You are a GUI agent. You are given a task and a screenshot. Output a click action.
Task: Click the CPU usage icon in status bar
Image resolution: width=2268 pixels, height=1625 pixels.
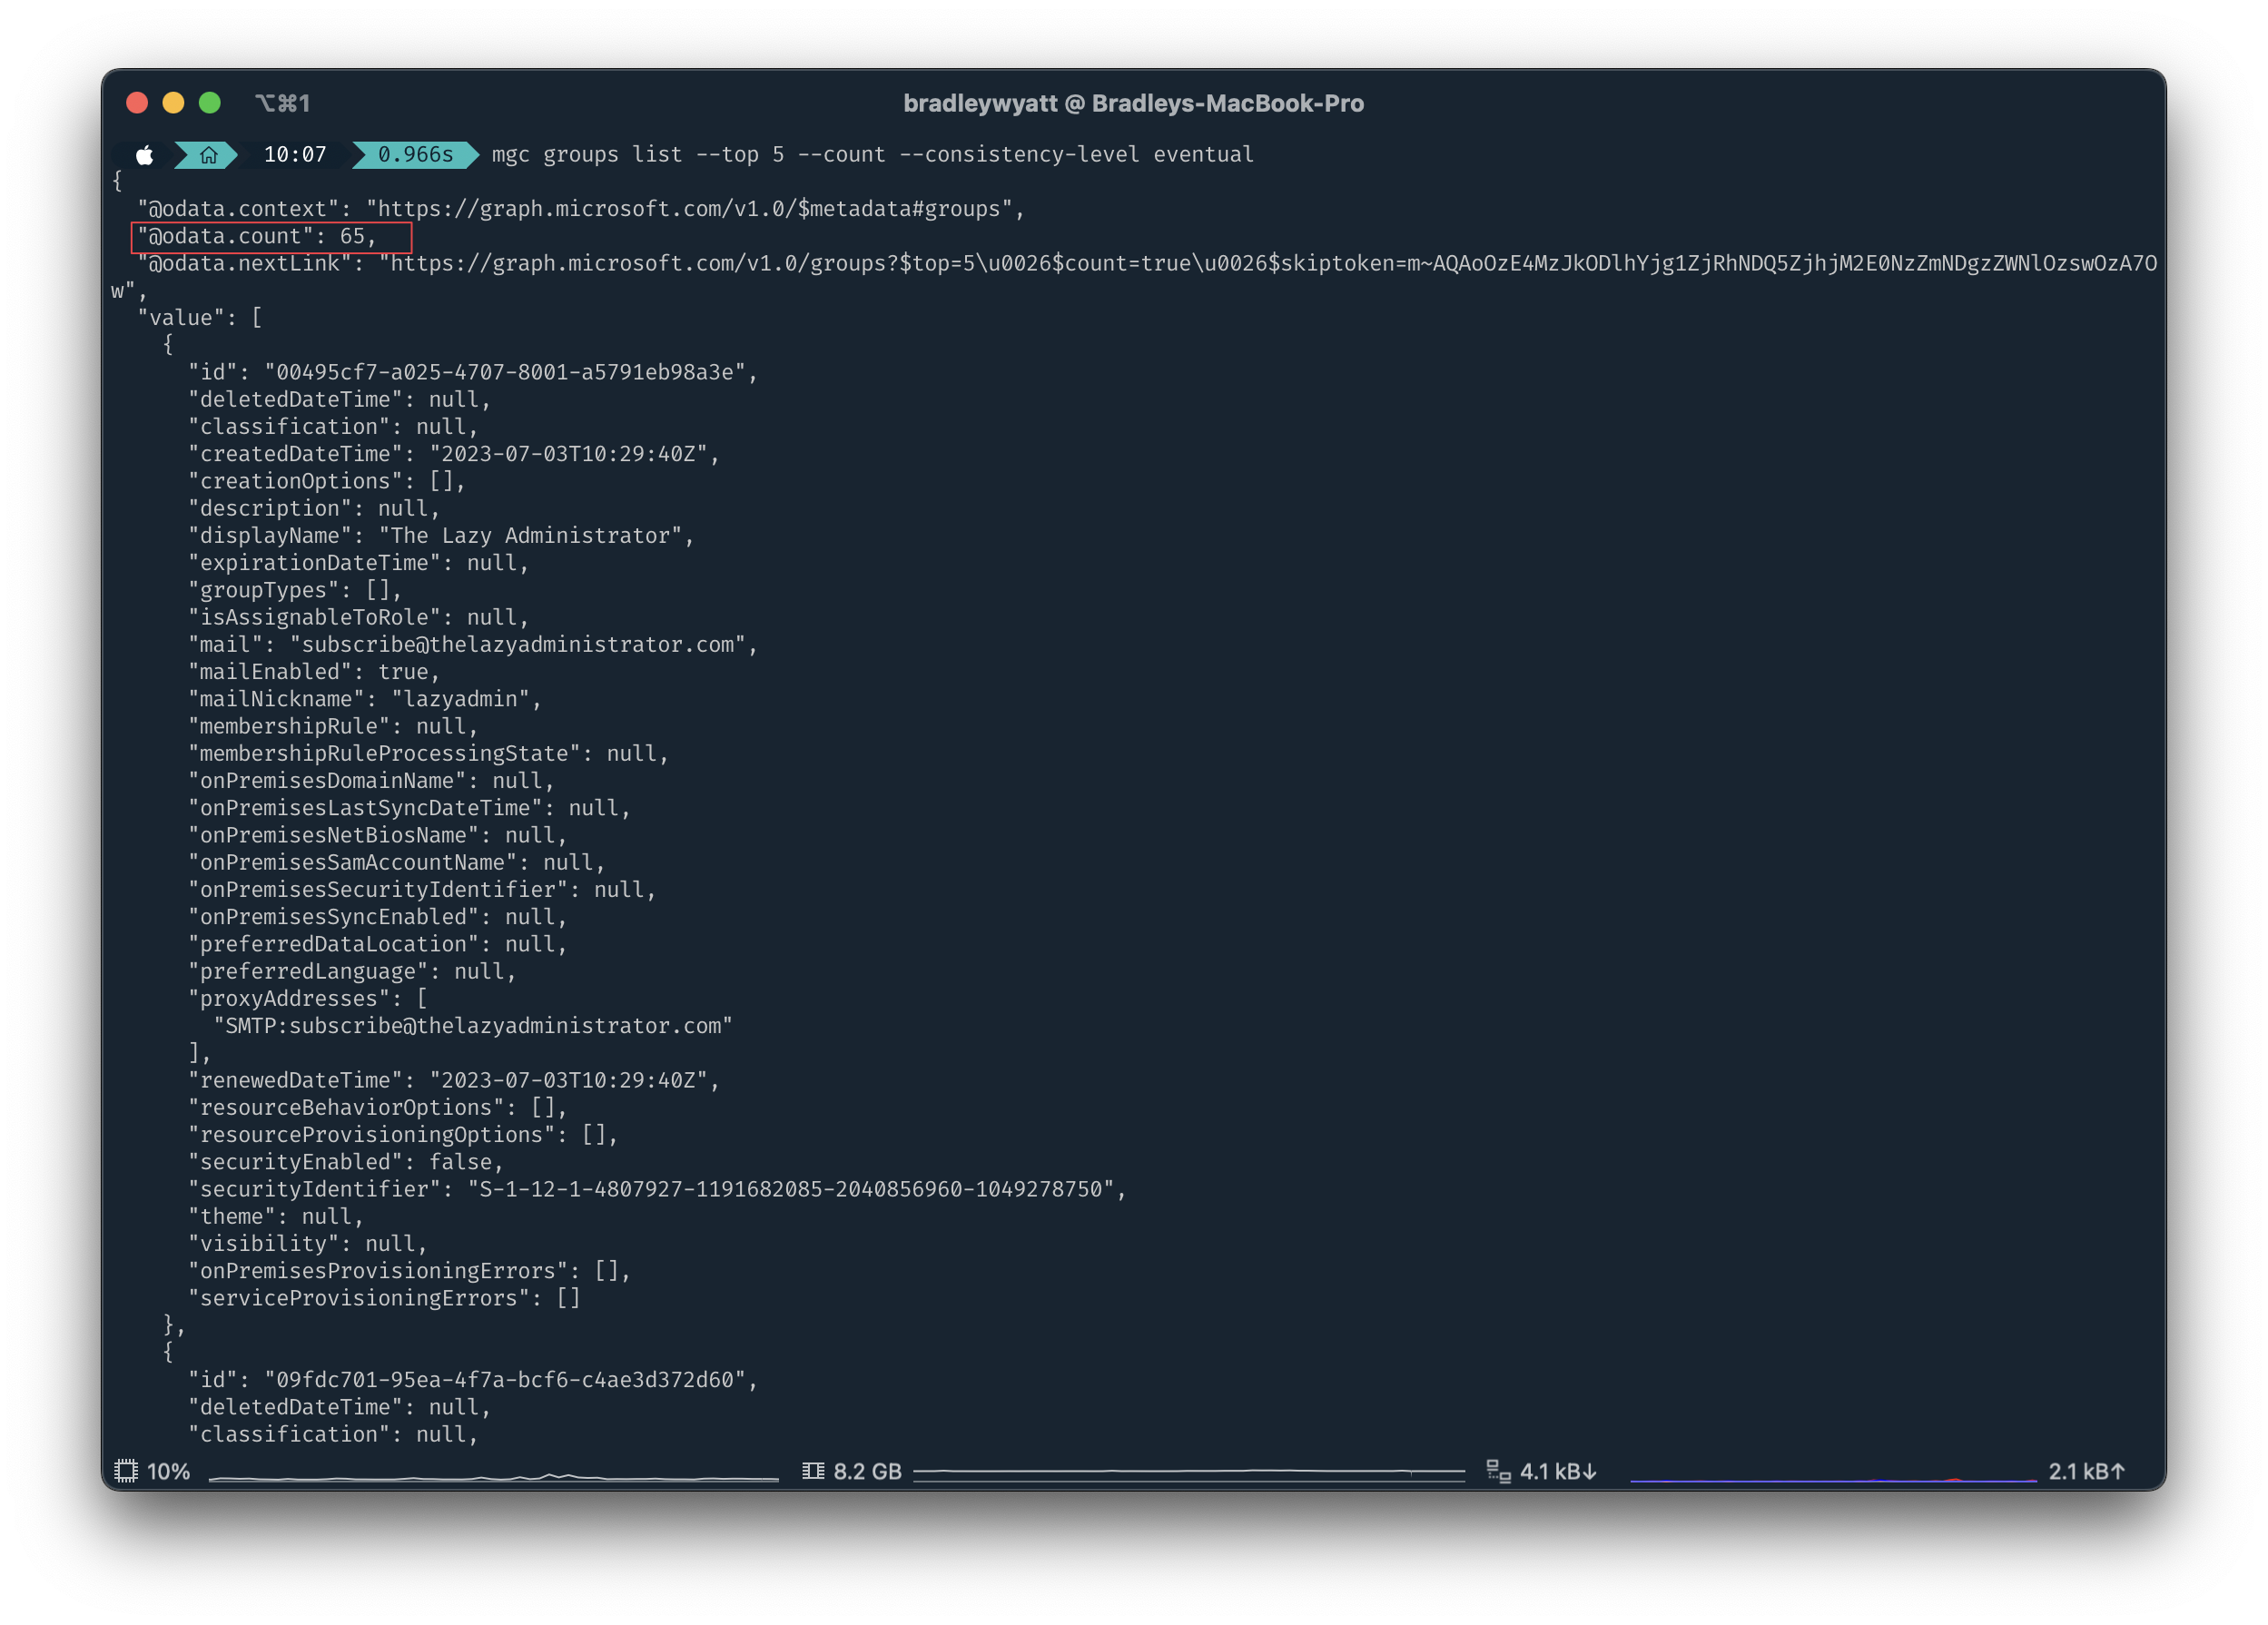tap(126, 1471)
